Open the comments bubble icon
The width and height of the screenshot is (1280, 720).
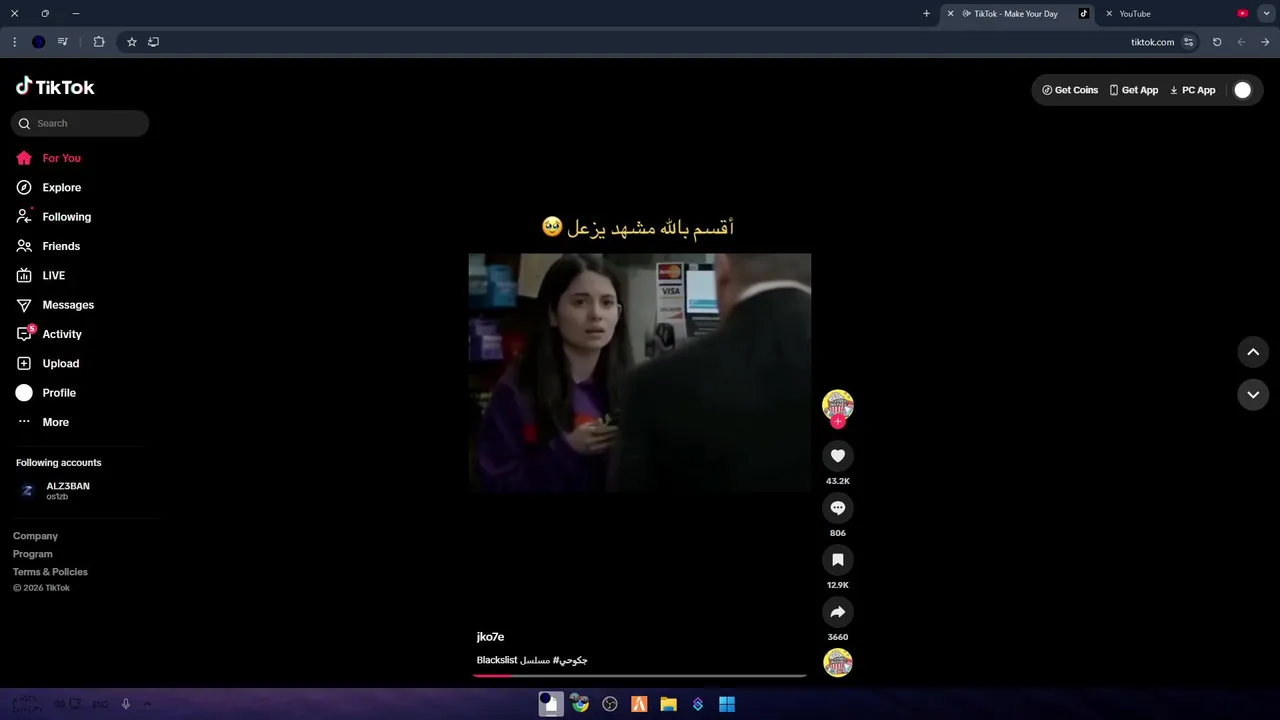[x=838, y=508]
